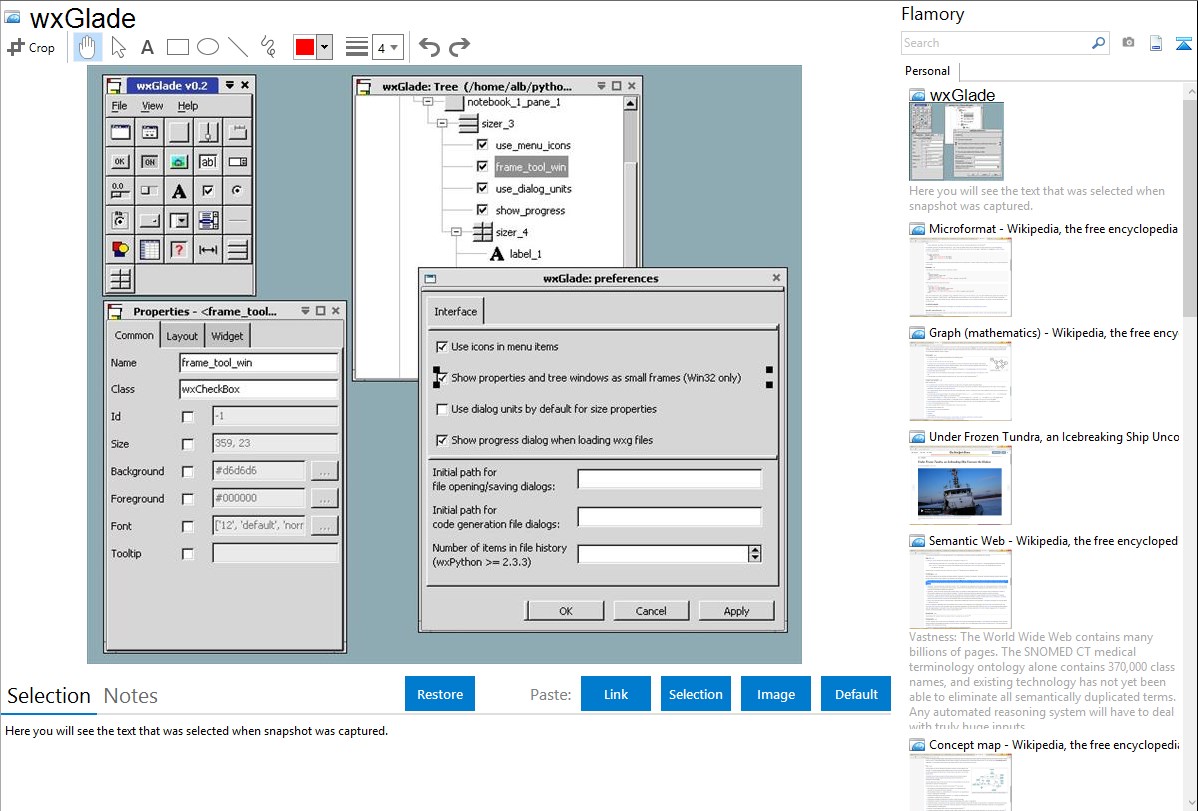1198x811 pixels.
Task: Select the Crop tool
Action: [x=32, y=47]
